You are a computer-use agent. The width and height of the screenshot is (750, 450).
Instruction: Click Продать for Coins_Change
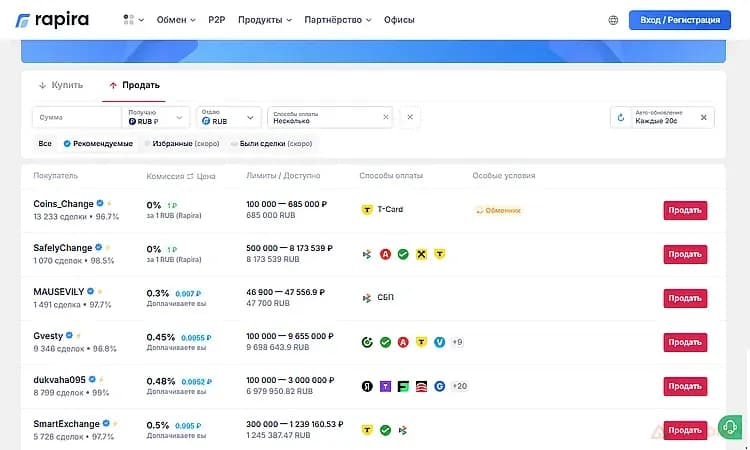click(685, 210)
